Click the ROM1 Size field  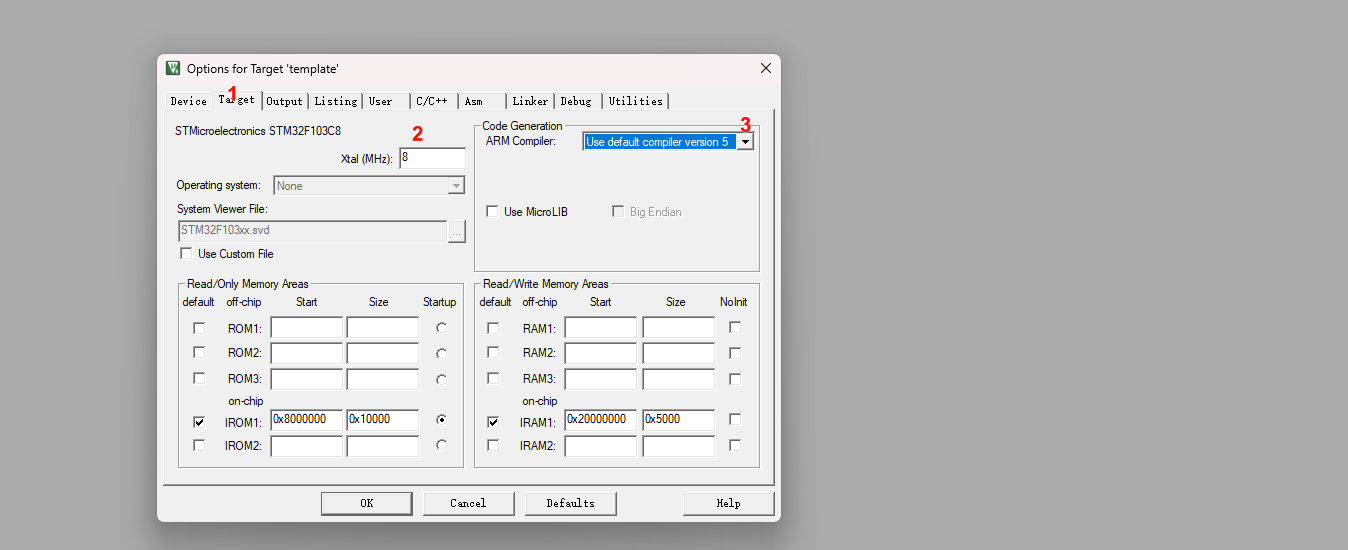[382, 328]
